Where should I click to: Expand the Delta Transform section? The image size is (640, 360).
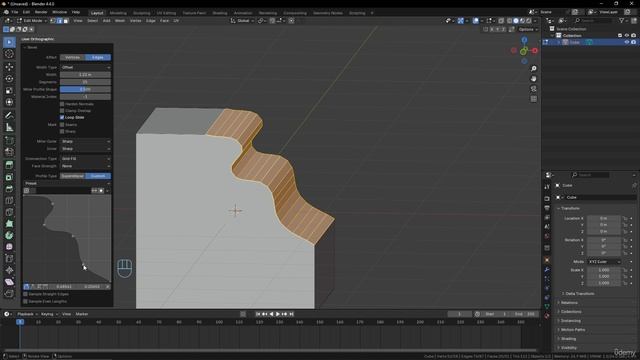tap(579, 293)
